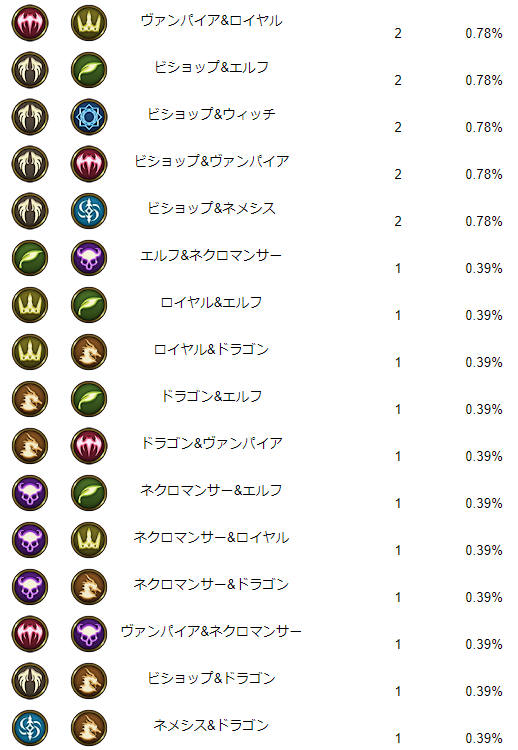Click the 0.39% value for ネメシス&ドラゴン
The image size is (518, 750).
pyautogui.click(x=484, y=738)
